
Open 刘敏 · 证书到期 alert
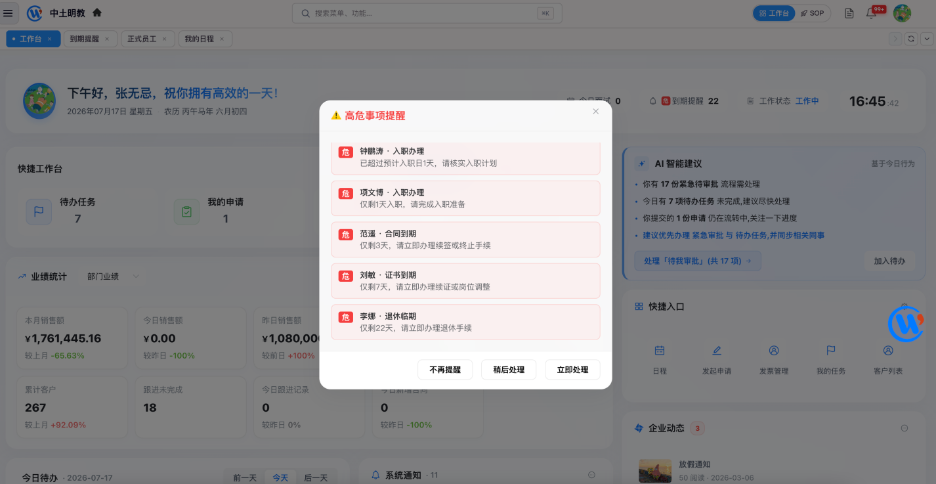tap(466, 280)
